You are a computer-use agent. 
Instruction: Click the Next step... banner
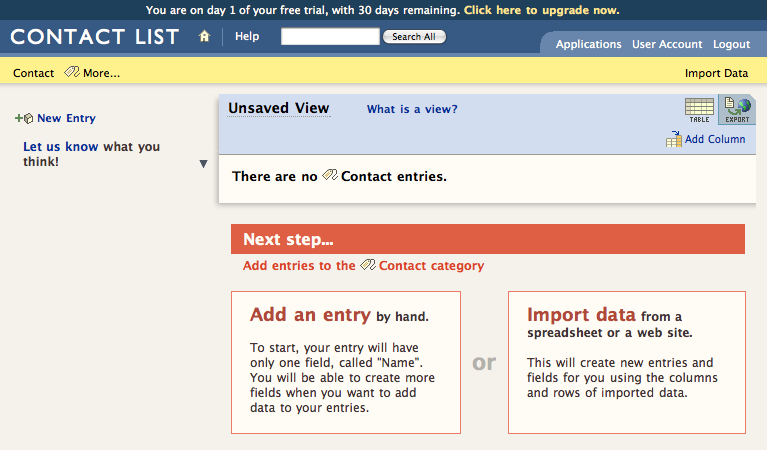(488, 239)
